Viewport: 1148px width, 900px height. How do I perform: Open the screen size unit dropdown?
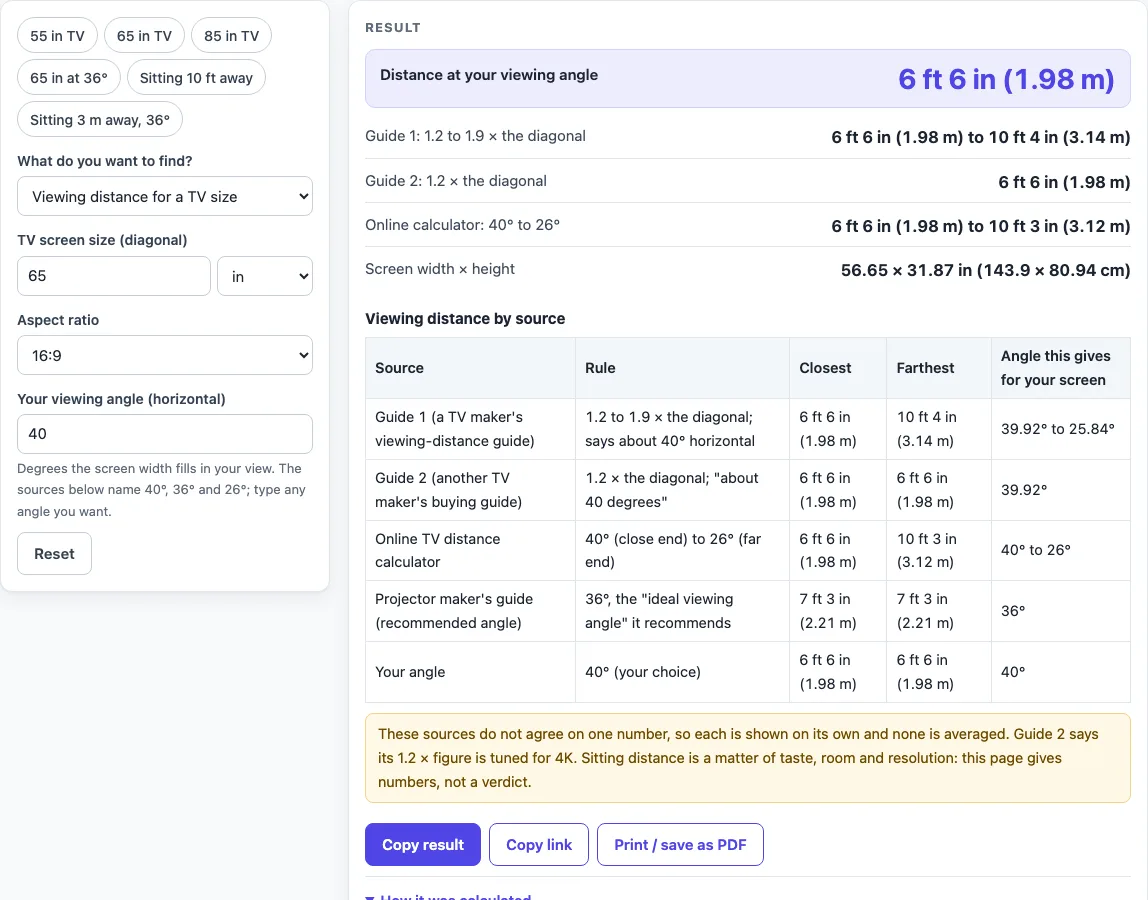point(265,276)
